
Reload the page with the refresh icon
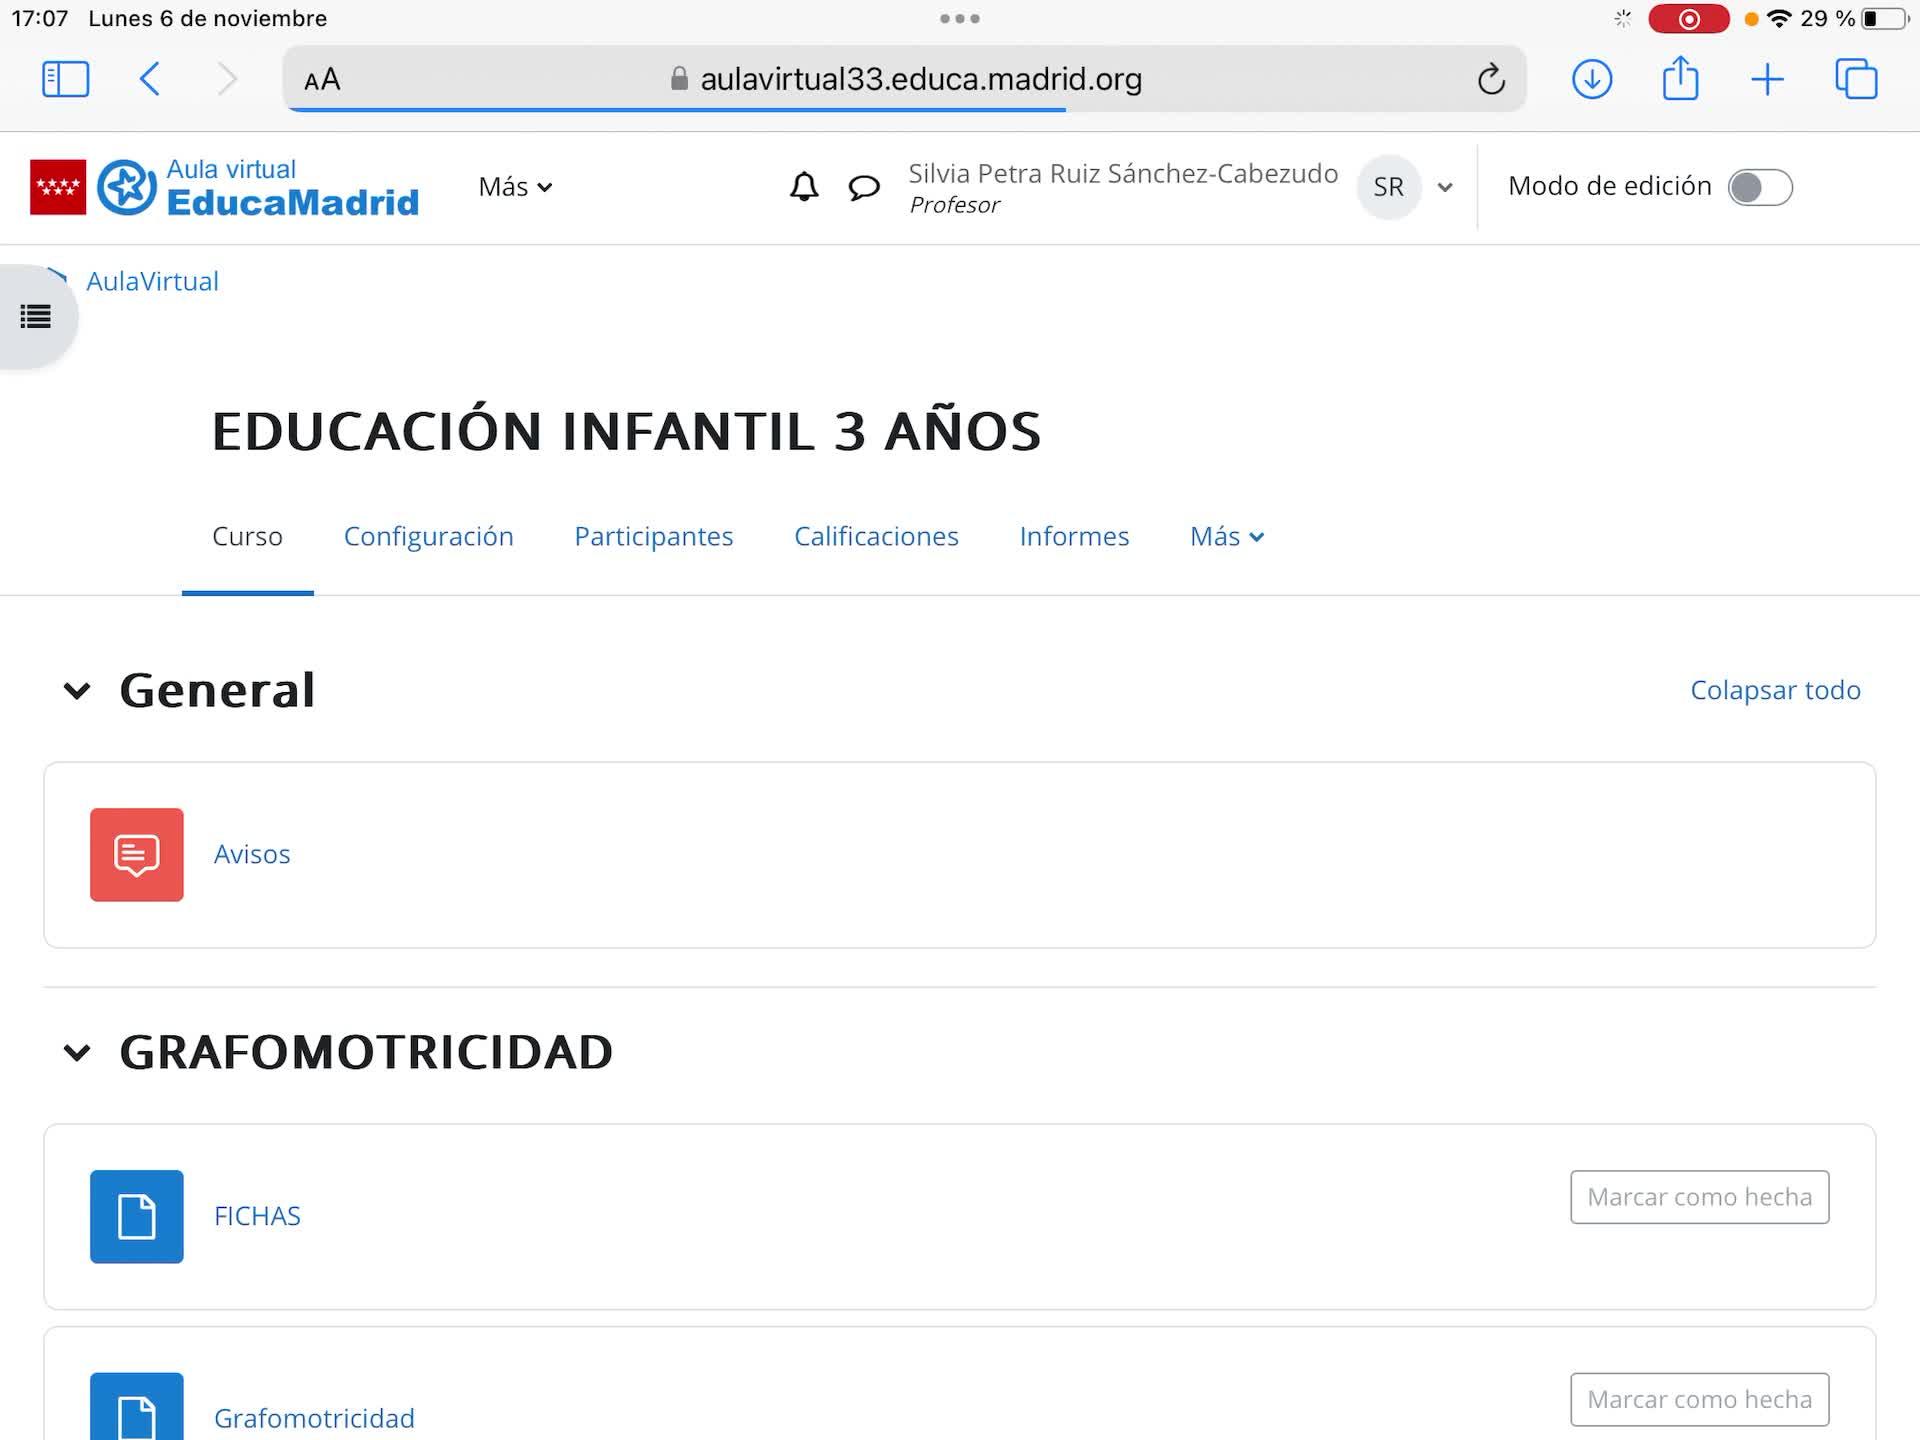(x=1491, y=79)
